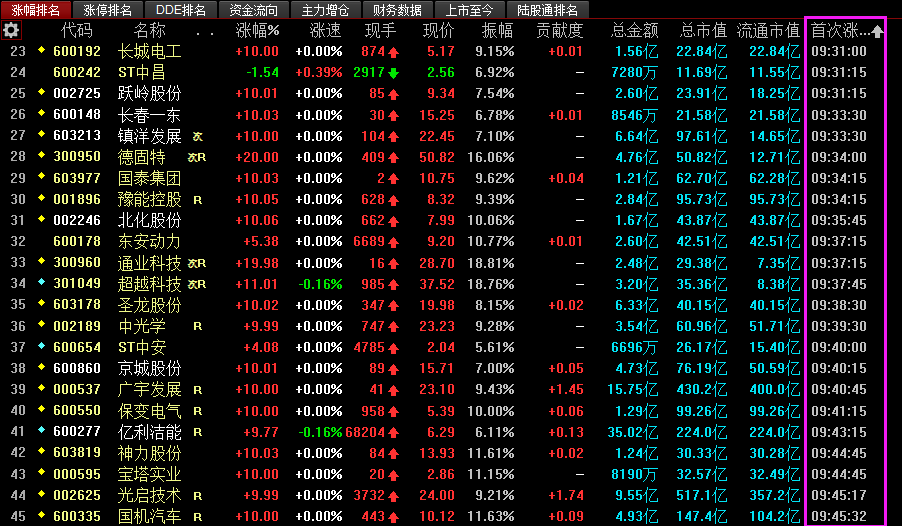Sort by 流通市值 column header
Screen dimensions: 902x526
769,31
